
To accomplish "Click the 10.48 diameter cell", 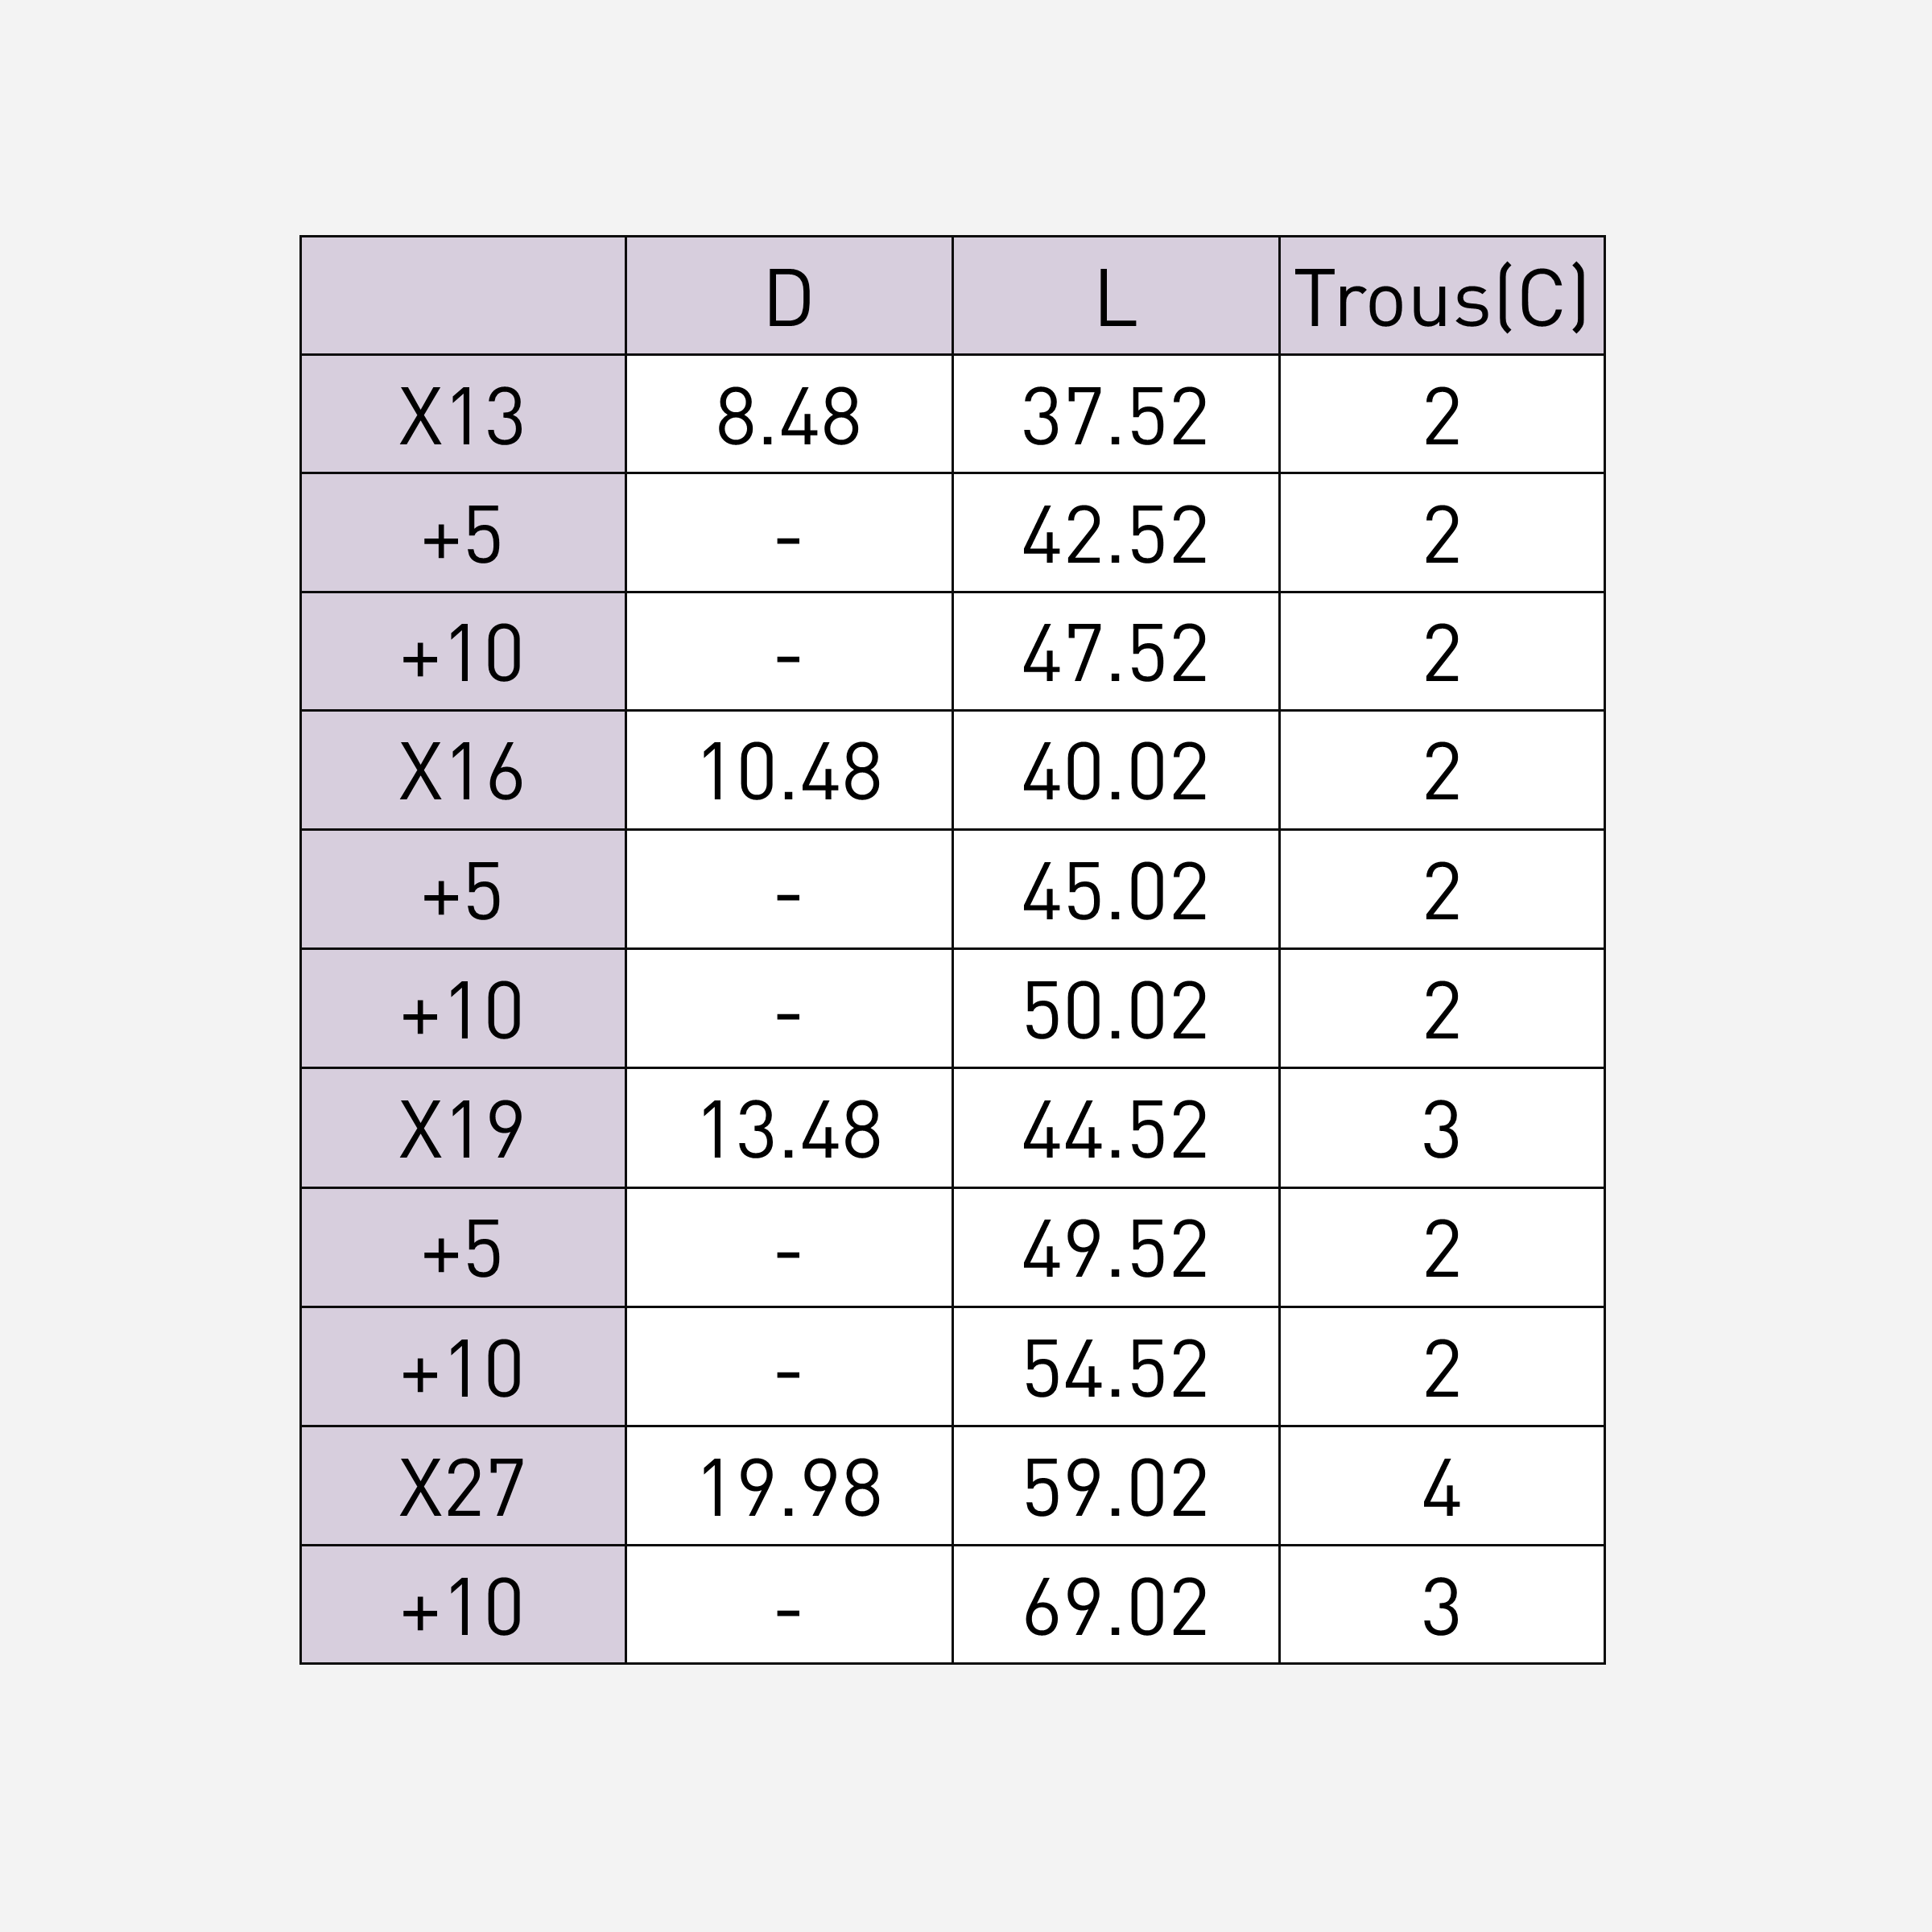I will pos(788,770).
